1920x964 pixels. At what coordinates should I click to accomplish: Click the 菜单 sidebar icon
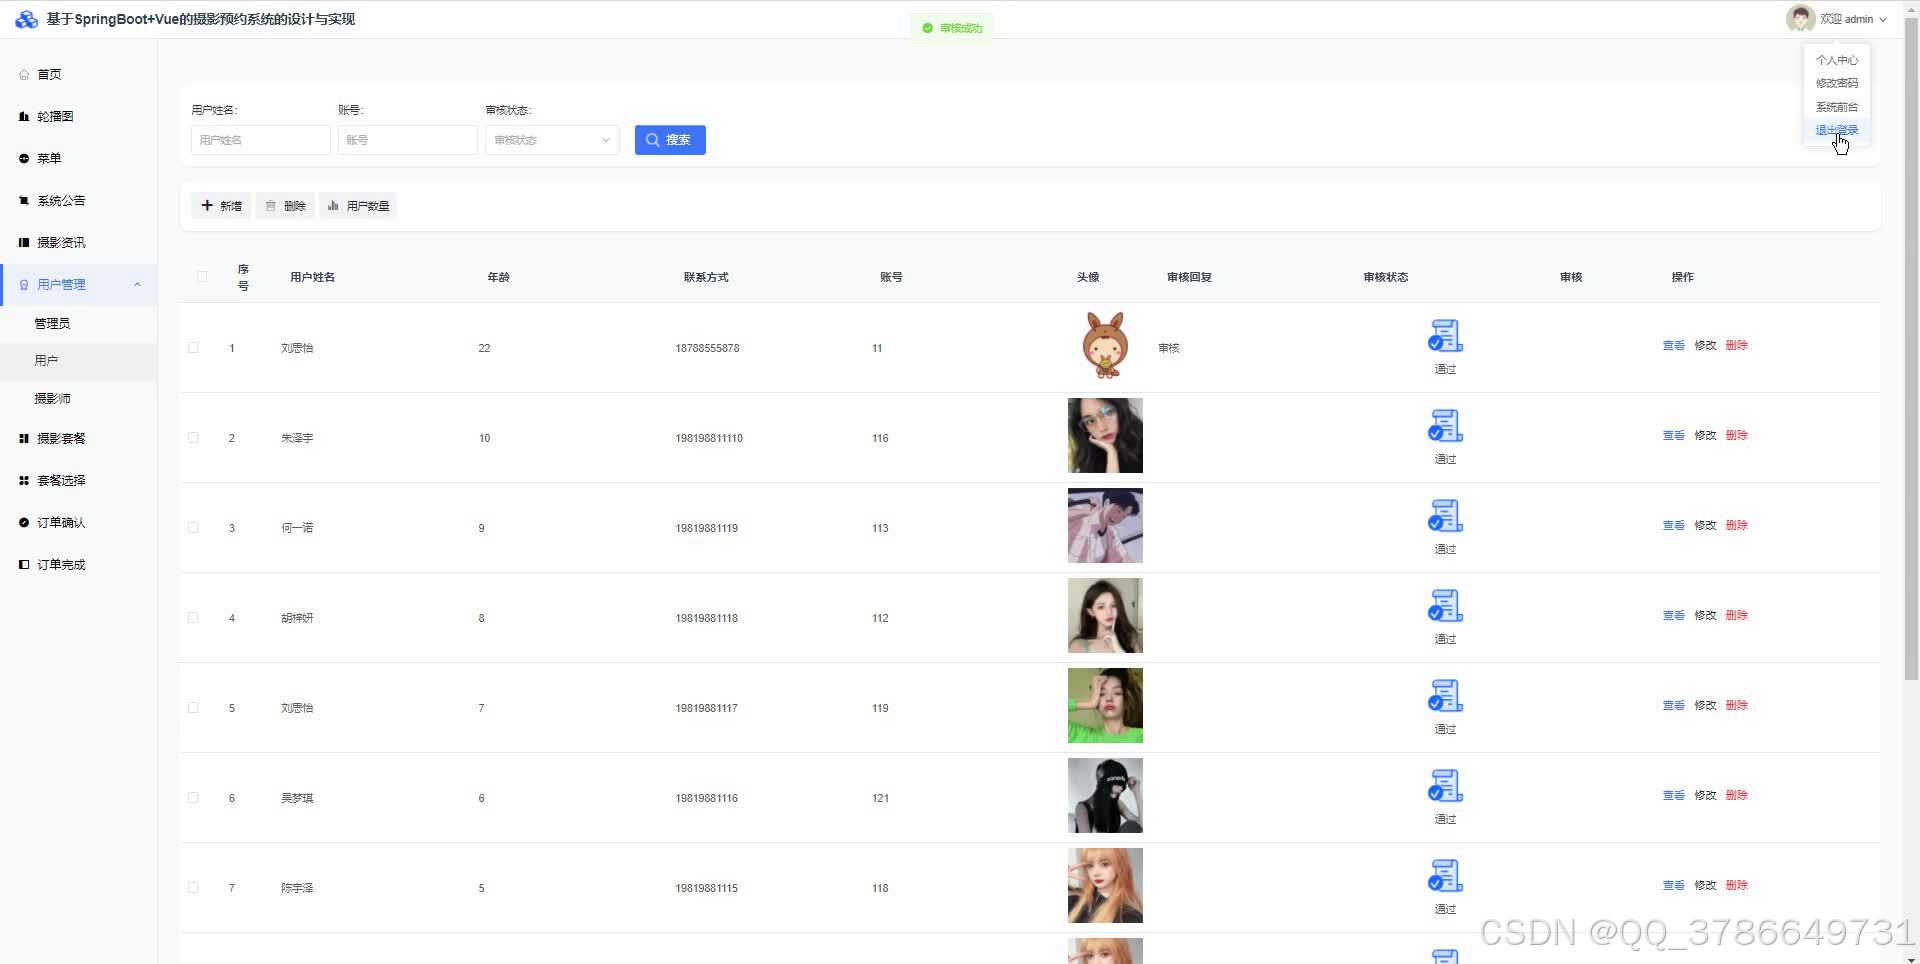24,159
